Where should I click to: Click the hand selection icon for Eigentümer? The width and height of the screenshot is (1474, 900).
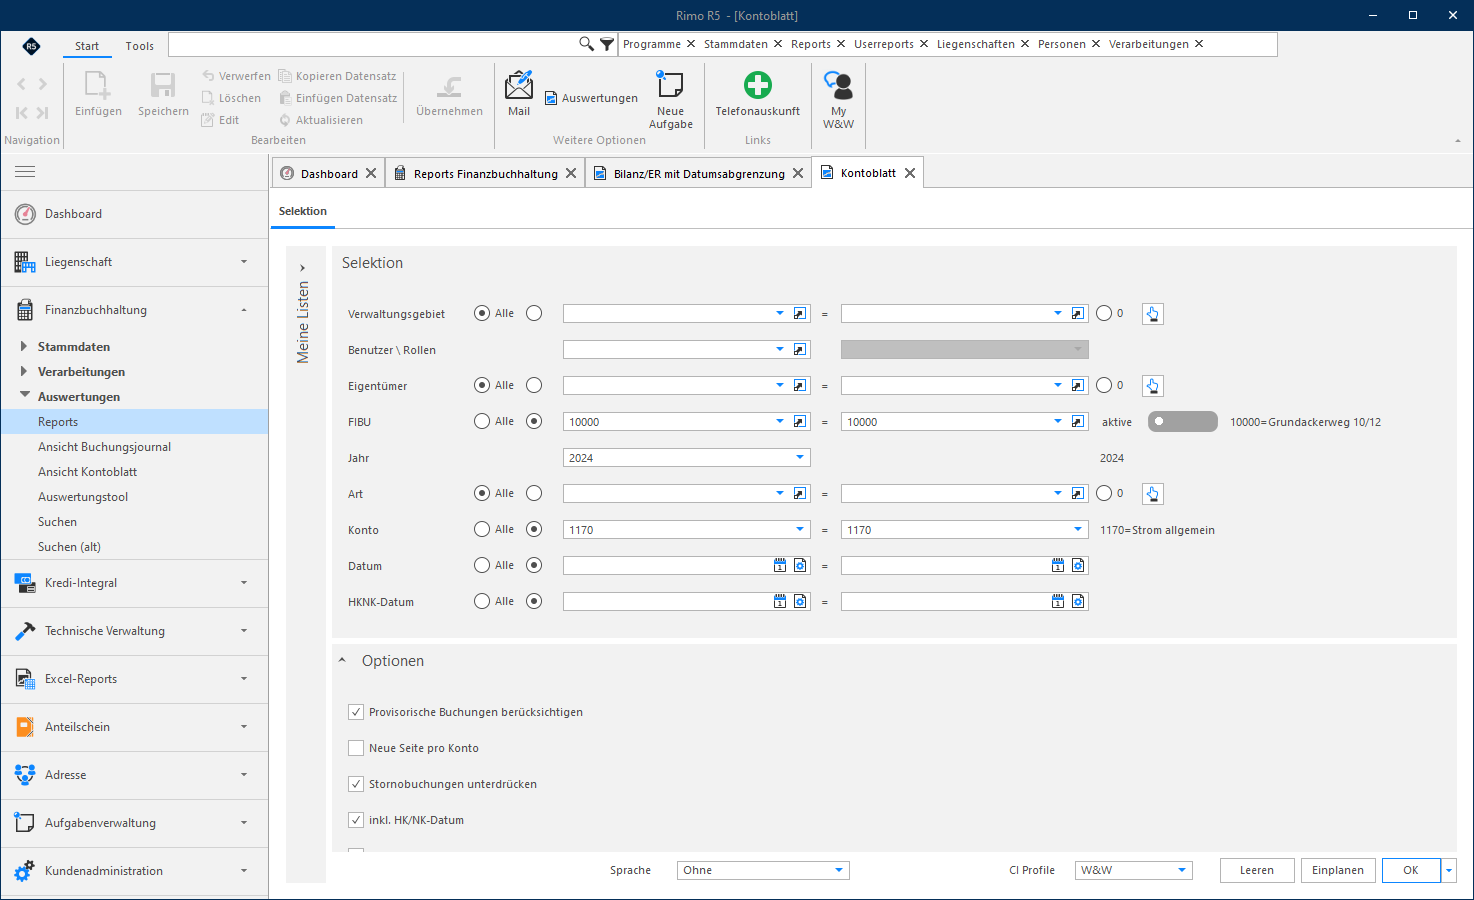1153,386
